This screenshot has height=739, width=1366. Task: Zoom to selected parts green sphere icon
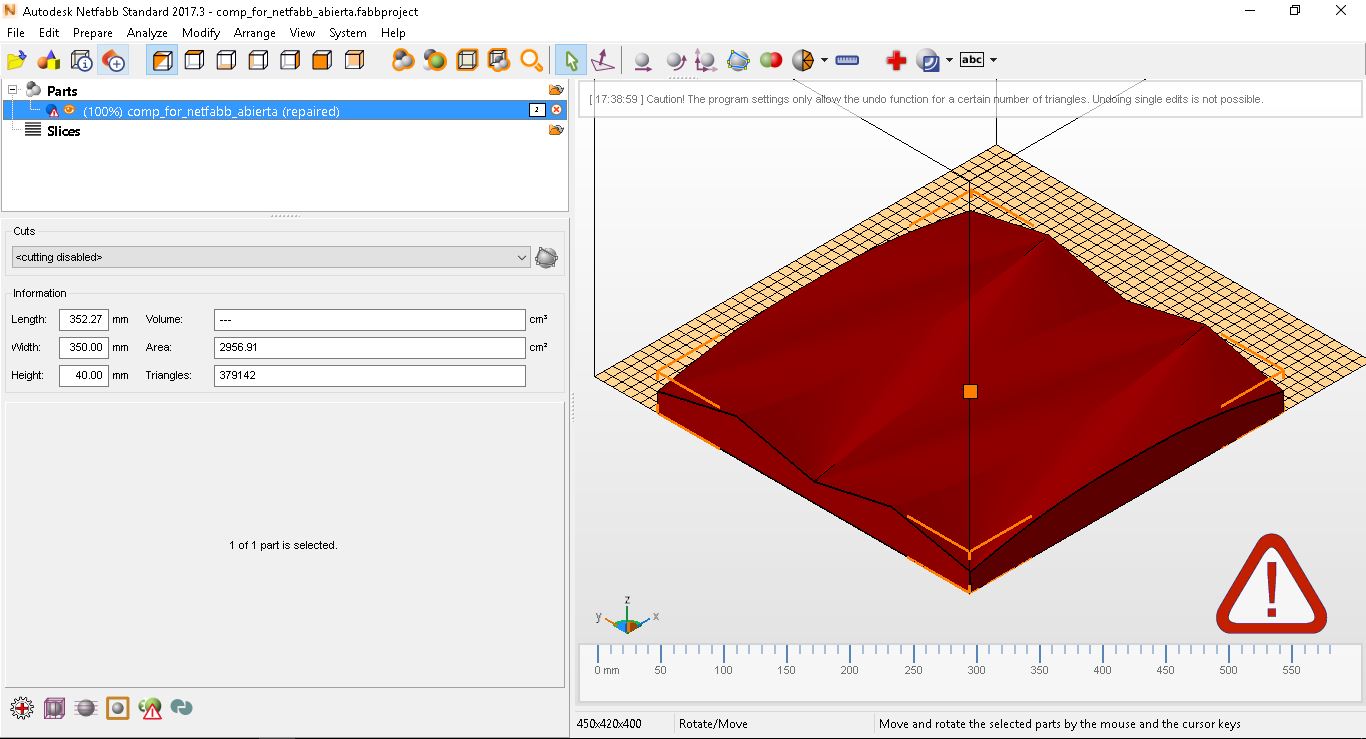click(435, 61)
